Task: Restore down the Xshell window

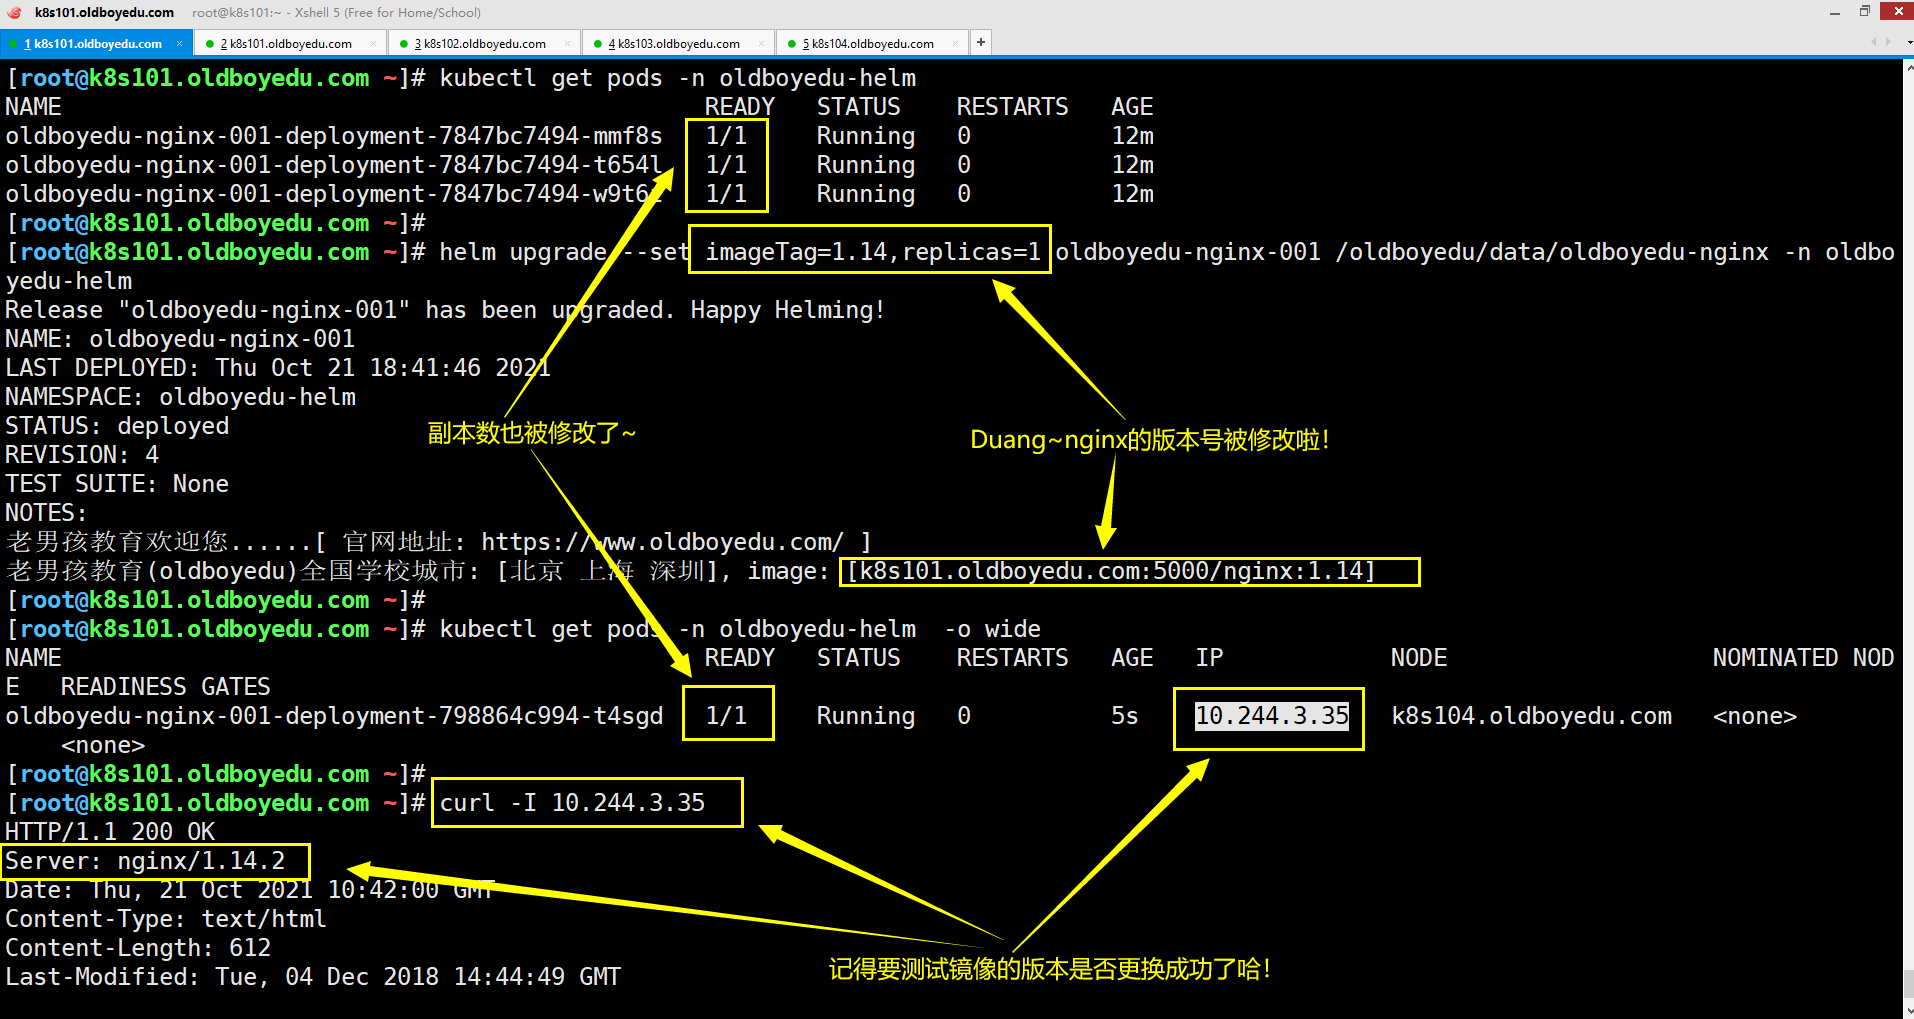Action: [1864, 12]
